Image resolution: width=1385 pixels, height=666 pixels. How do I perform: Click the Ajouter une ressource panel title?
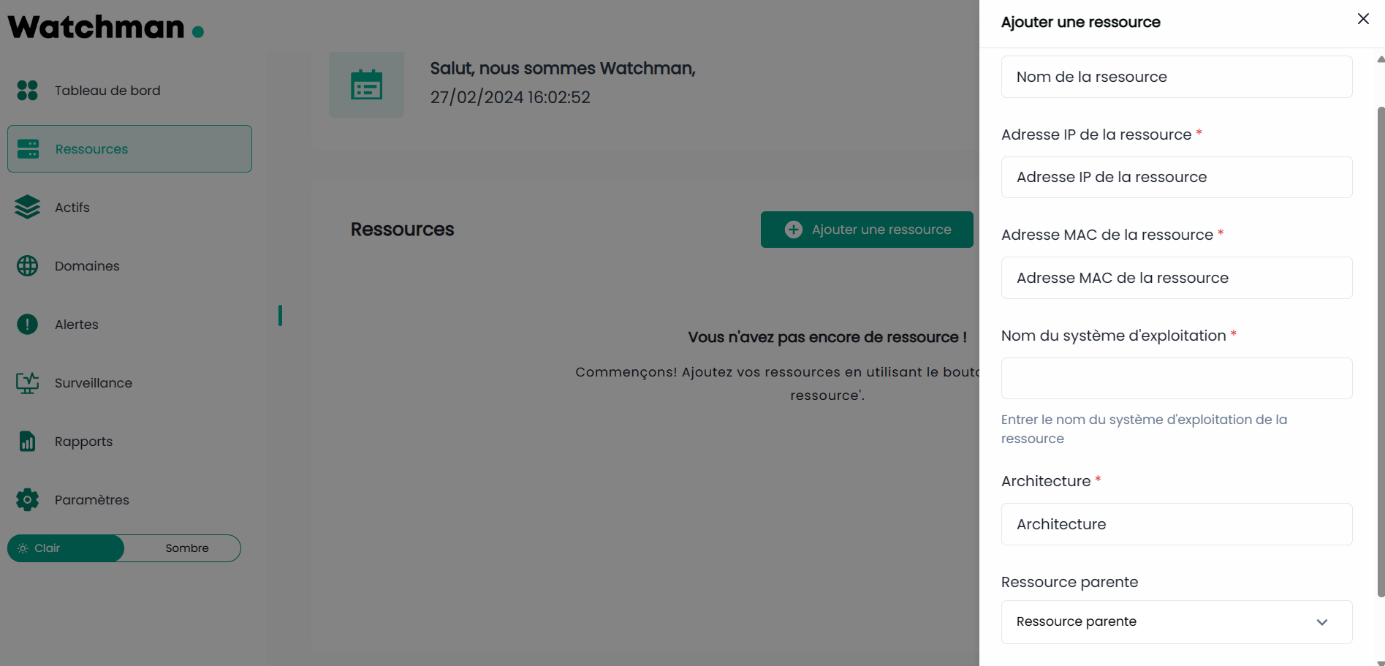point(1081,22)
